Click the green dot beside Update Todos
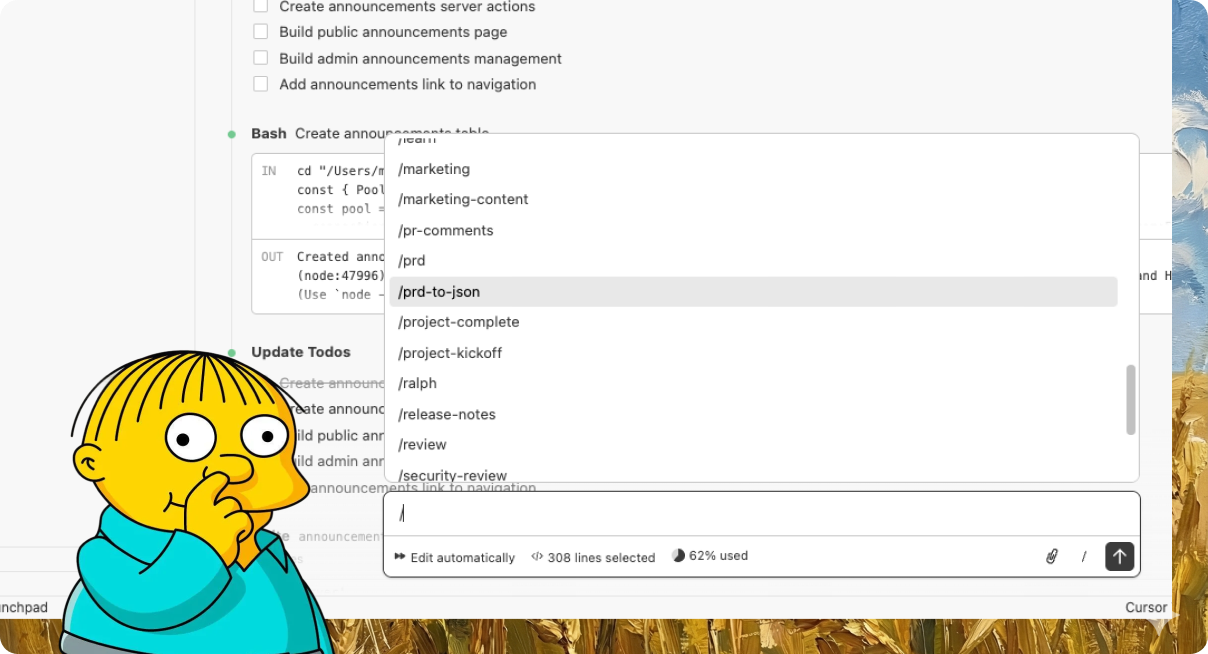1208x654 pixels. click(233, 352)
